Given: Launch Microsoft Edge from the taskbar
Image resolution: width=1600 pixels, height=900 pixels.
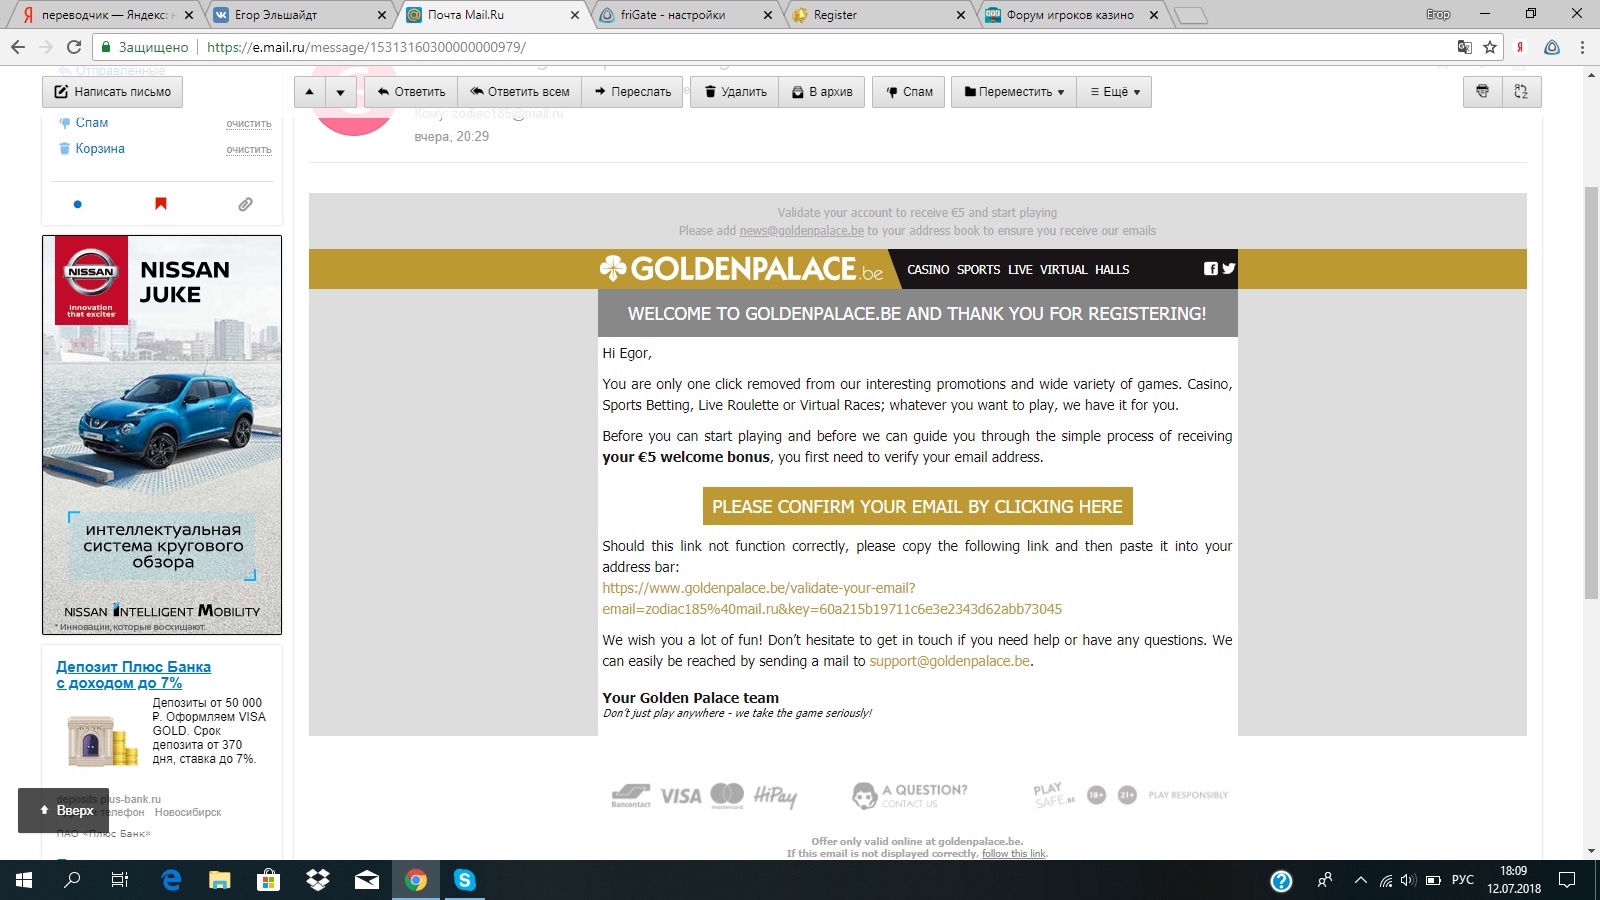Looking at the screenshot, I should (x=171, y=880).
